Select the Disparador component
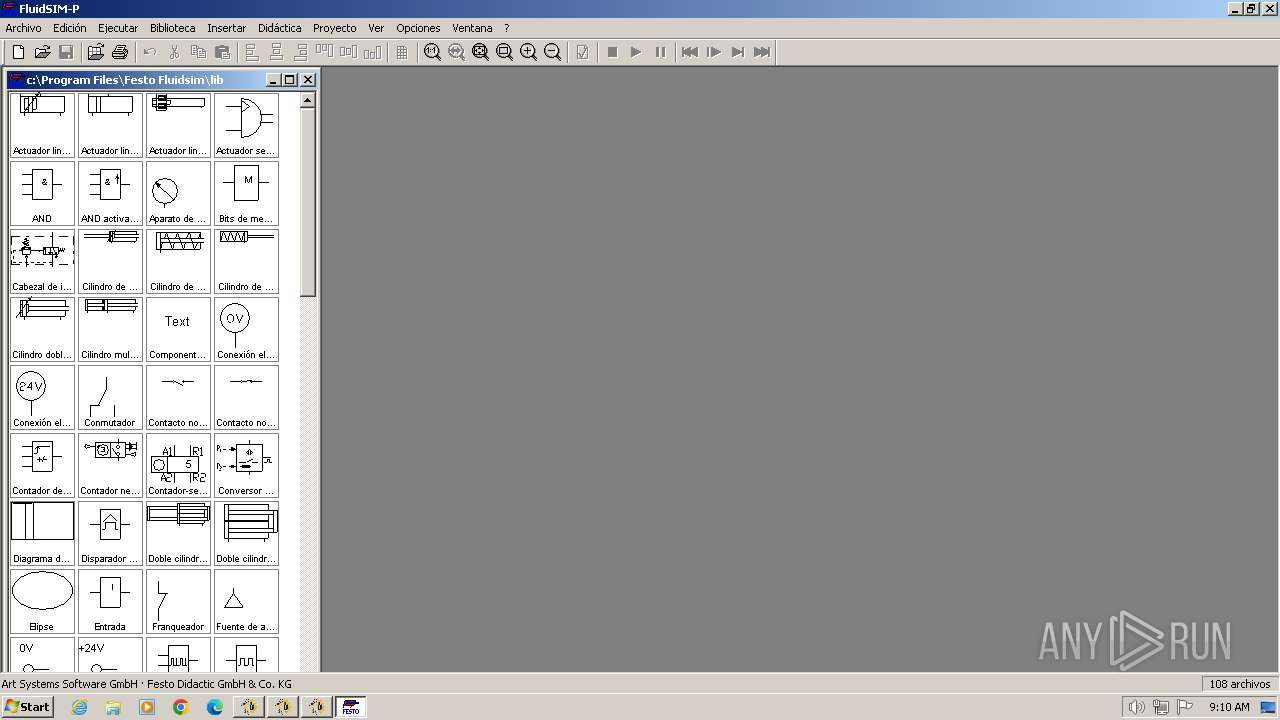This screenshot has width=1280, height=720. click(110, 534)
